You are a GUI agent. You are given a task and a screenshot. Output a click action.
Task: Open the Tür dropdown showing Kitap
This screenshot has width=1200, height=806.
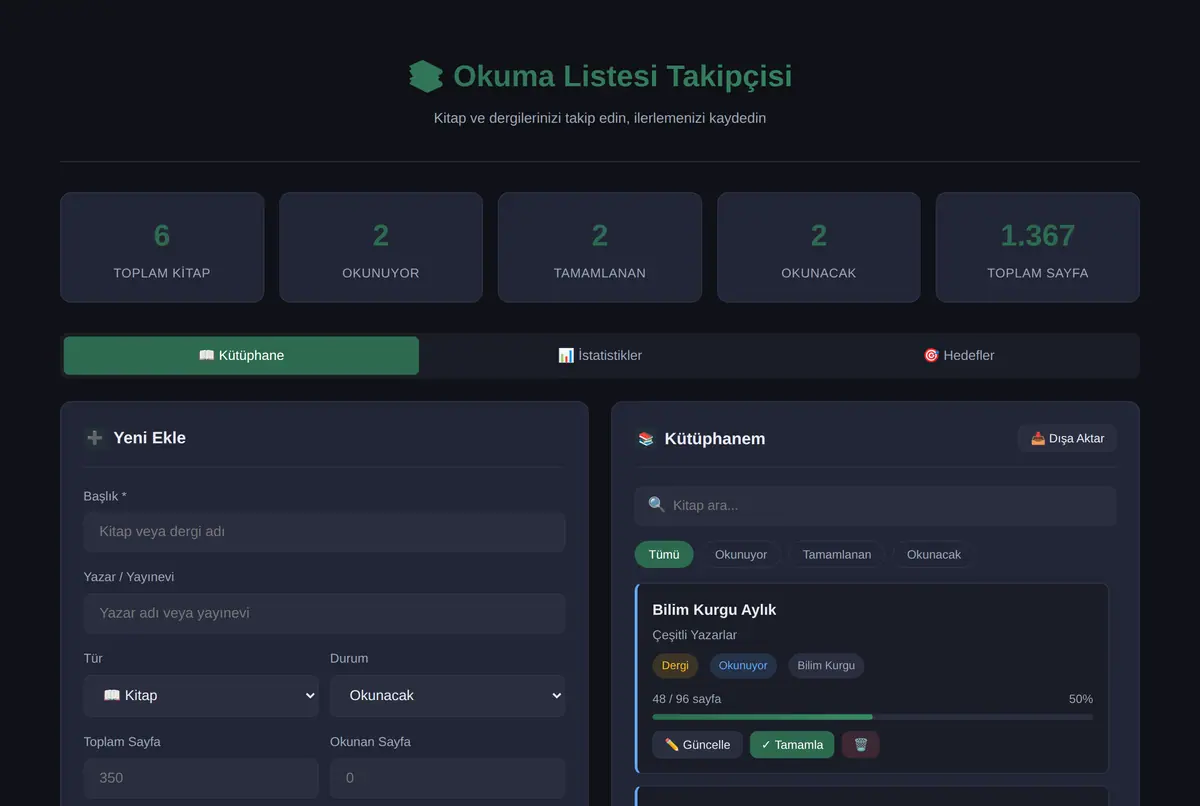[x=201, y=696]
